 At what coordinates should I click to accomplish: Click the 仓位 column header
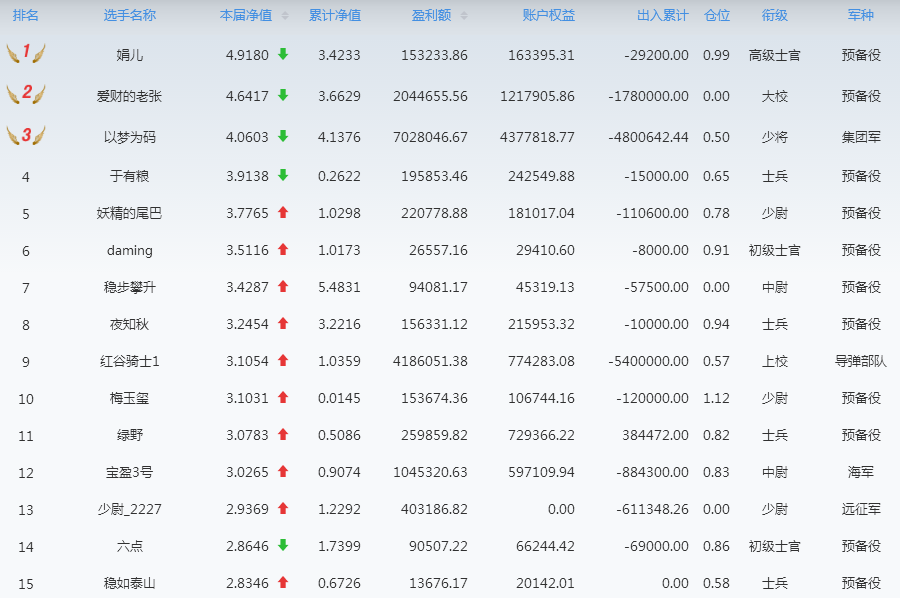[717, 15]
